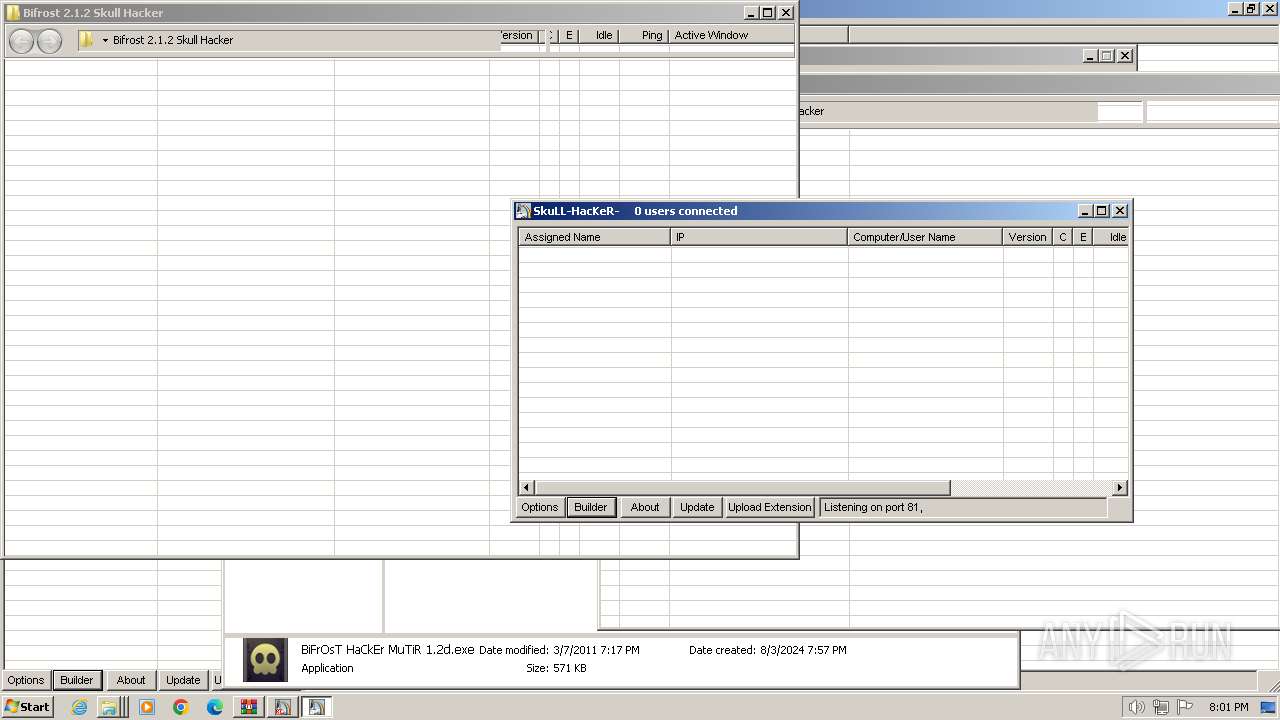This screenshot has height=720, width=1280.
Task: Click the Ping column header in the Bifrost window
Action: (x=645, y=35)
